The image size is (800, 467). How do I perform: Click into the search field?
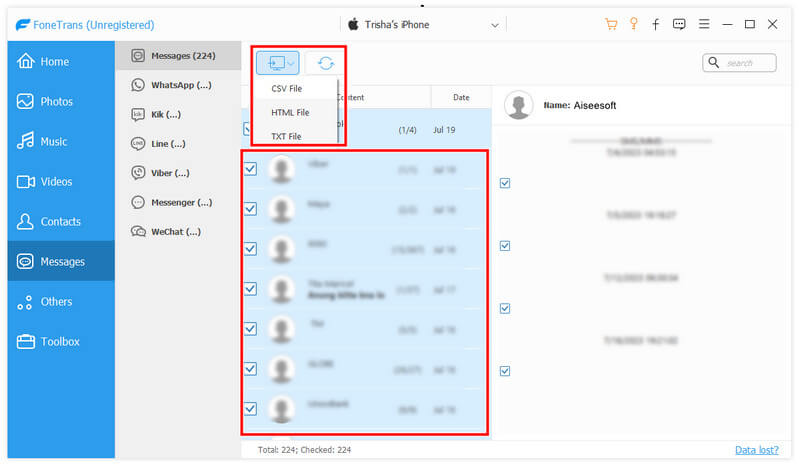coord(739,63)
